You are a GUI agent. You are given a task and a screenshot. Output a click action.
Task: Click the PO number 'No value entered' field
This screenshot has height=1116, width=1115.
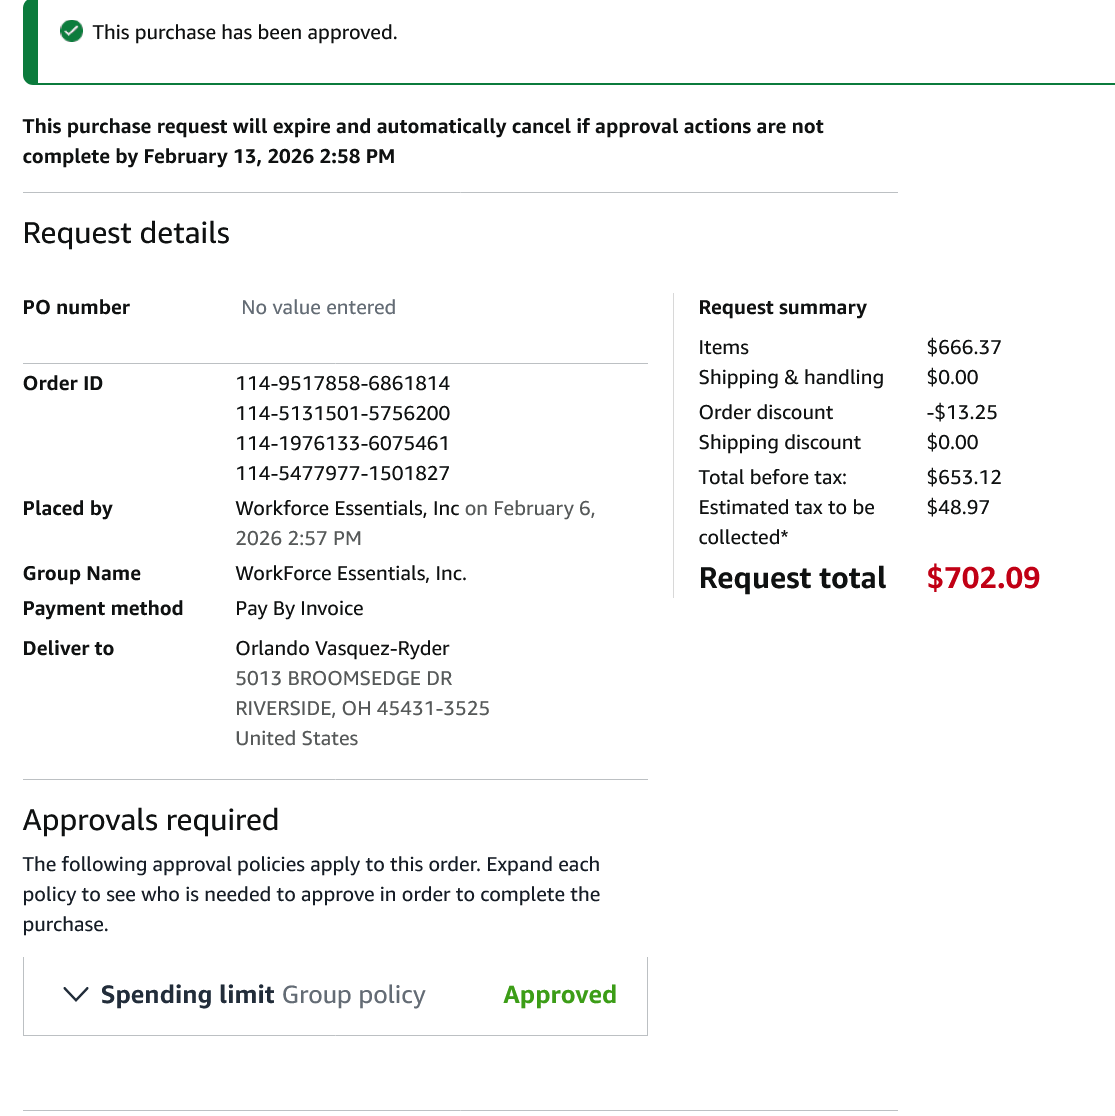tap(318, 307)
